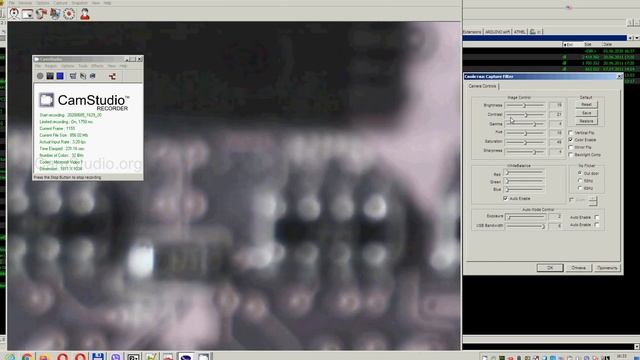Click the Gamma slider

tap(524, 124)
